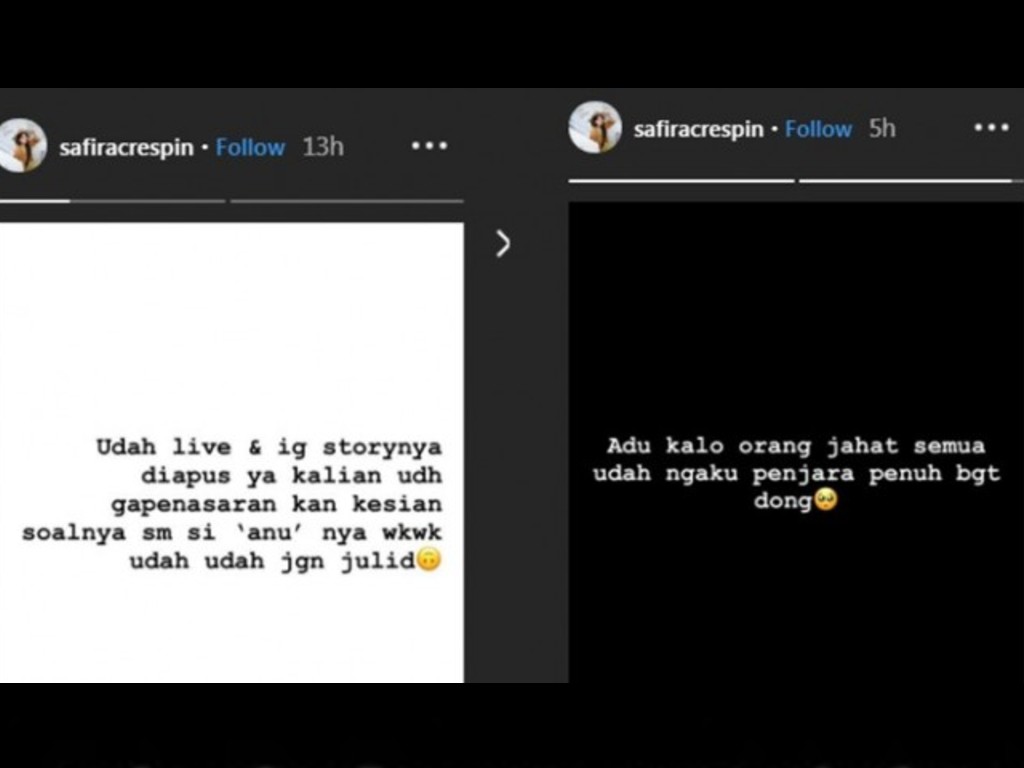Jump to the second progress segment of the 13h story

(x=347, y=201)
